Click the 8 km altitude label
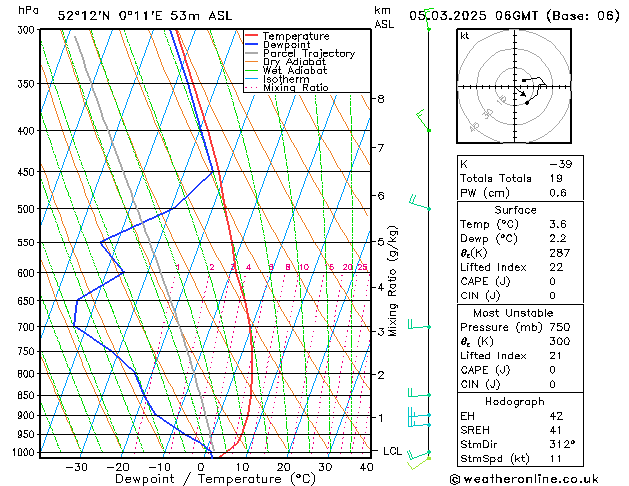This screenshot has height=486, width=629. tap(380, 99)
